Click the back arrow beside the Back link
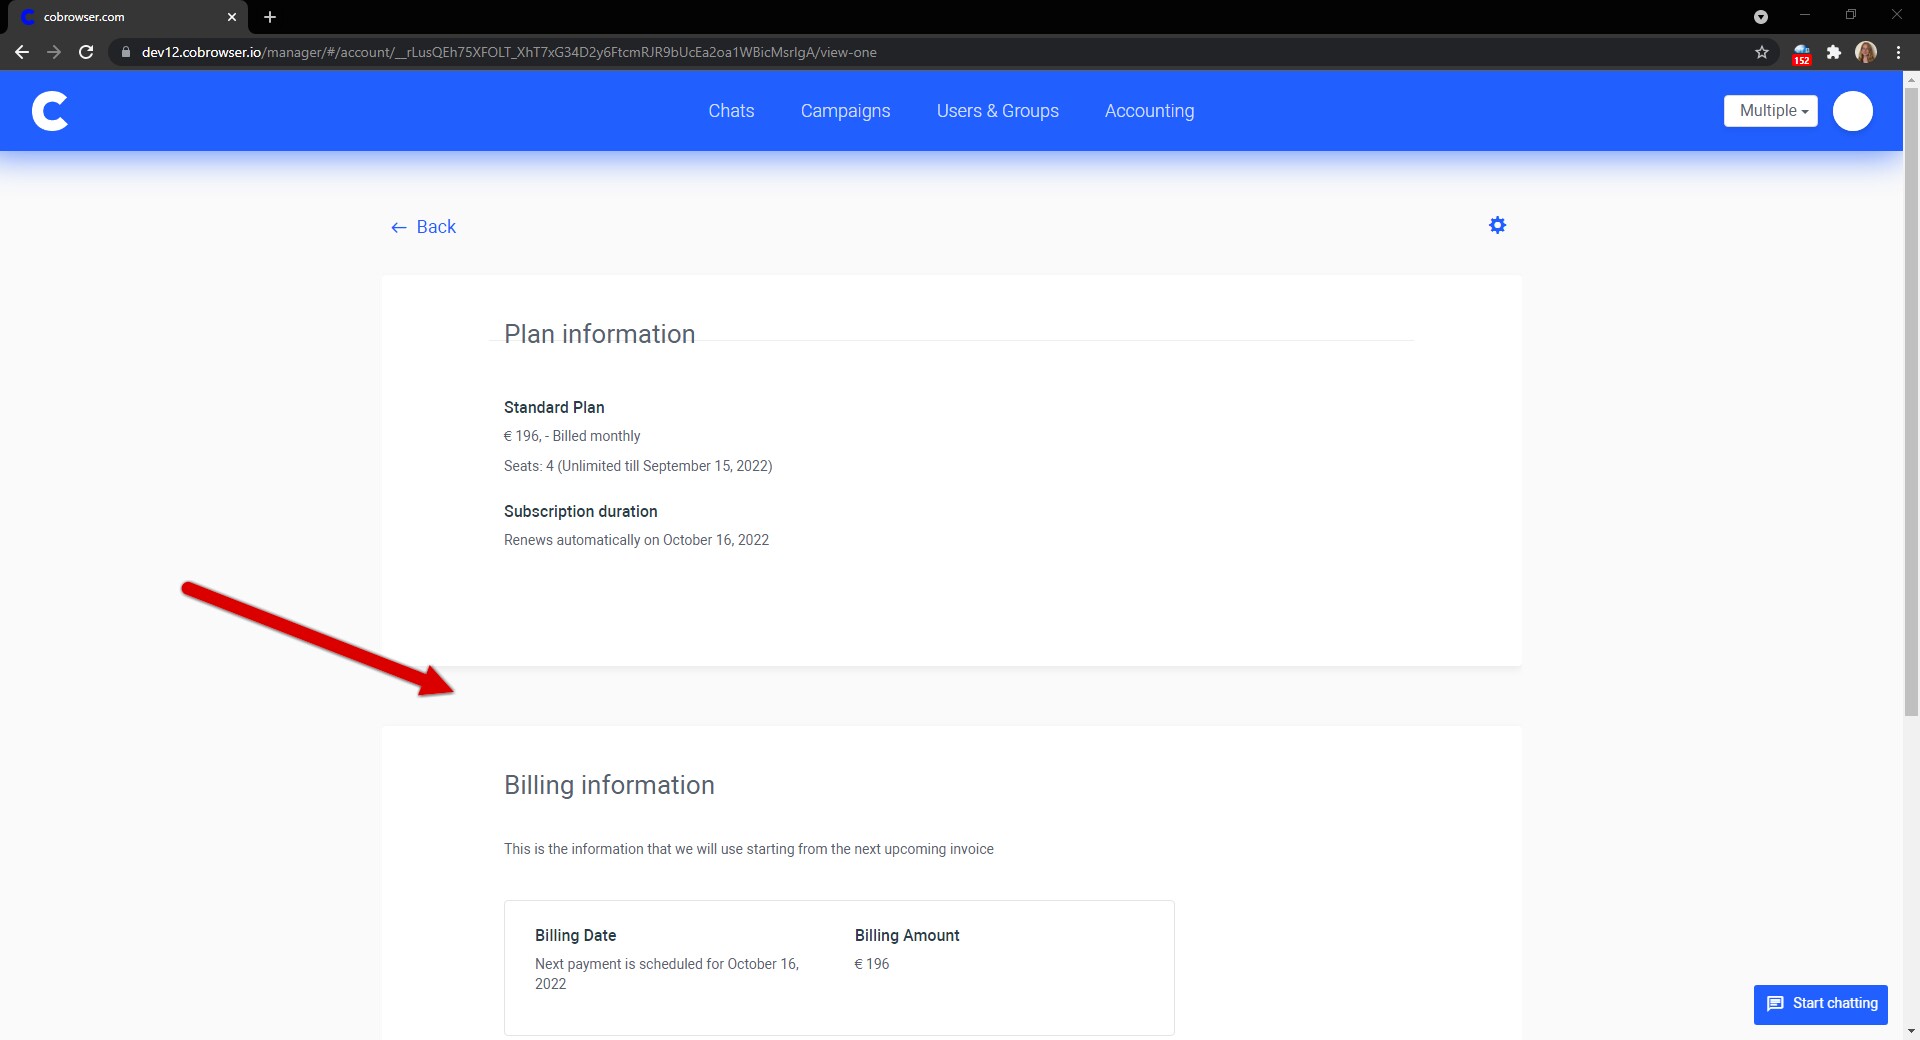Image resolution: width=1920 pixels, height=1040 pixels. click(398, 227)
